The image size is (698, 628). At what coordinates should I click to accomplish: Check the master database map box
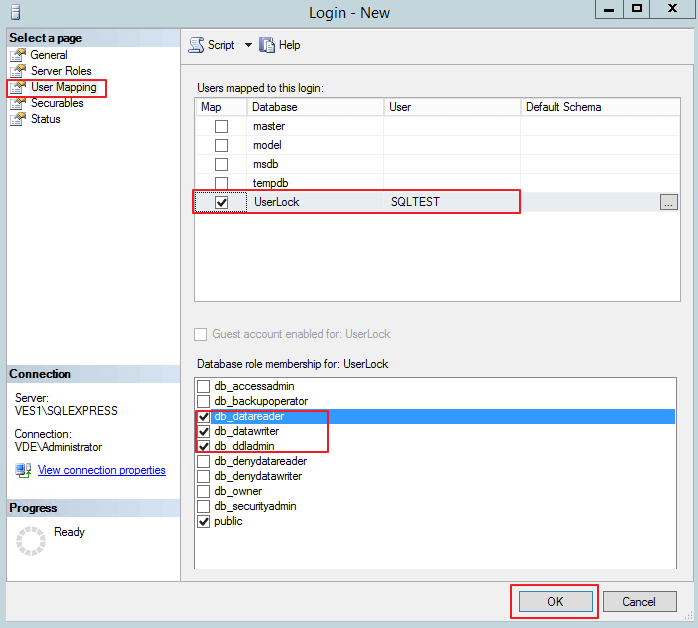coord(221,126)
